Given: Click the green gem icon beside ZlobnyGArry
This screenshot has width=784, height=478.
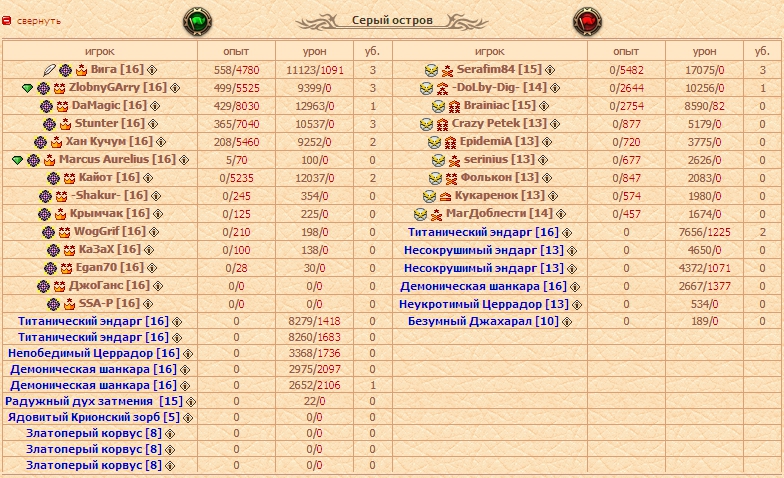Looking at the screenshot, I should tap(28, 88).
